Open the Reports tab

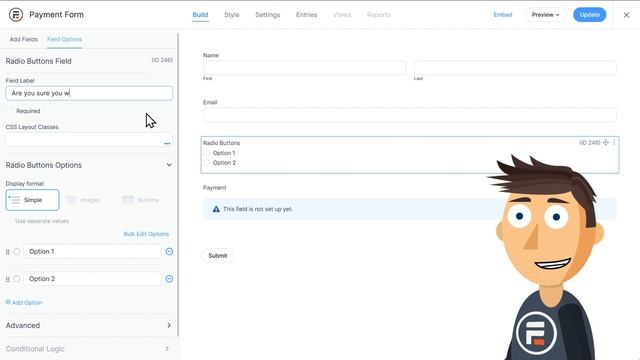[379, 15]
